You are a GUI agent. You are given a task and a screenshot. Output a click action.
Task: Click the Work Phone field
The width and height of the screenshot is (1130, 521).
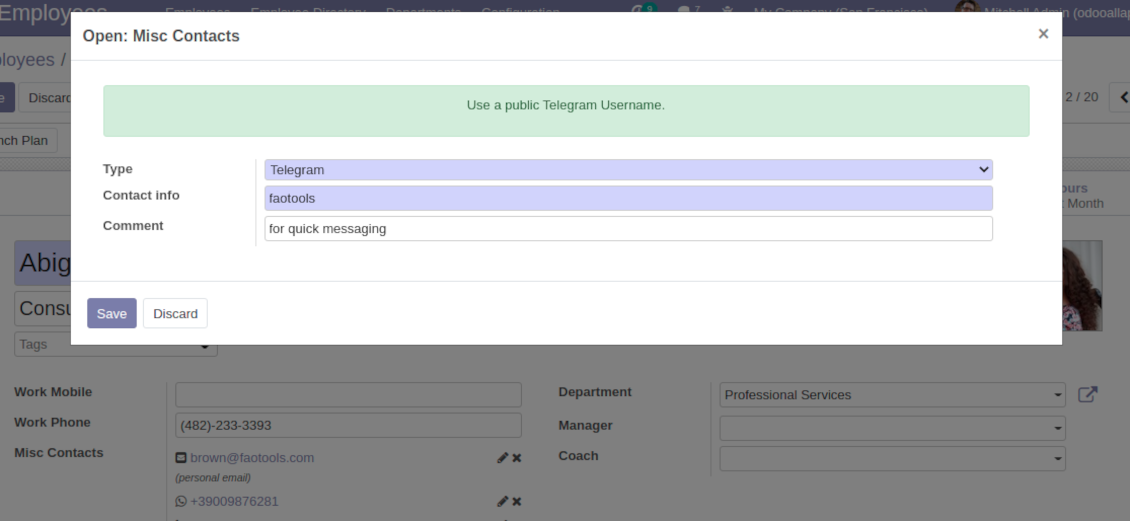click(x=348, y=425)
